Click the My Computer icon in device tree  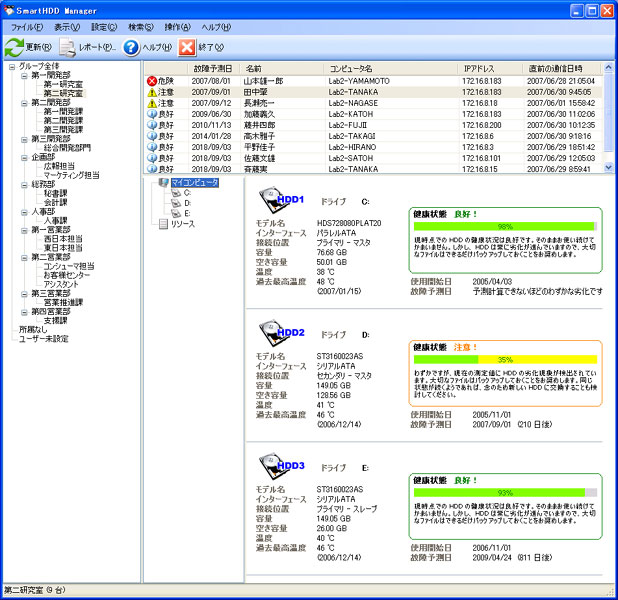coord(164,183)
